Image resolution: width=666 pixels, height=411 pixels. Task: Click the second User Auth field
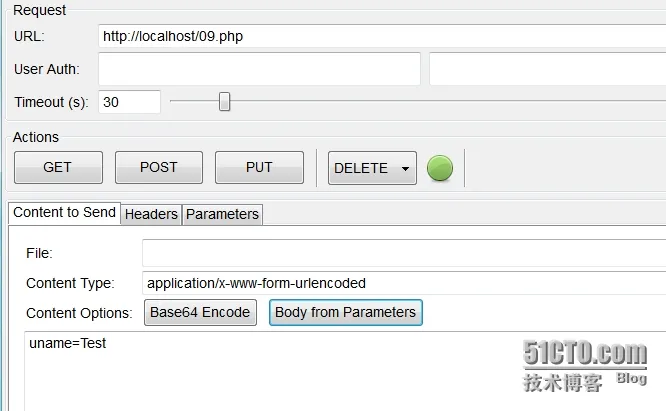pos(546,69)
